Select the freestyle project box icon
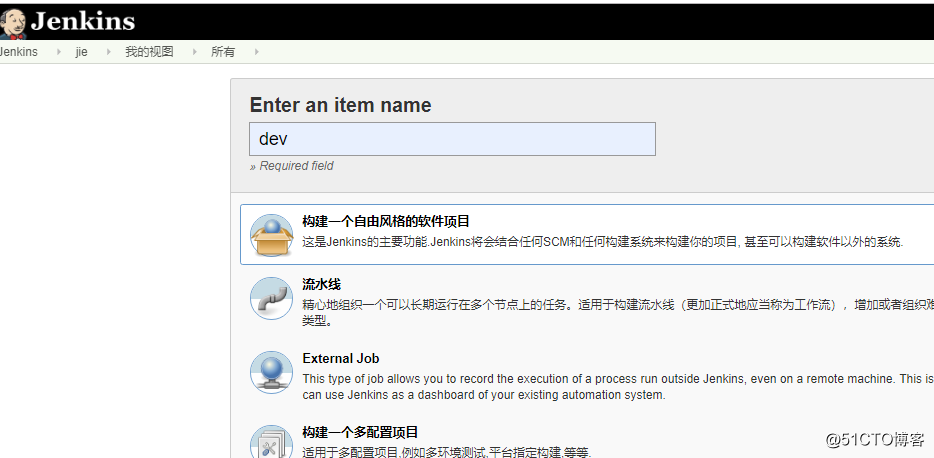 pyautogui.click(x=271, y=235)
